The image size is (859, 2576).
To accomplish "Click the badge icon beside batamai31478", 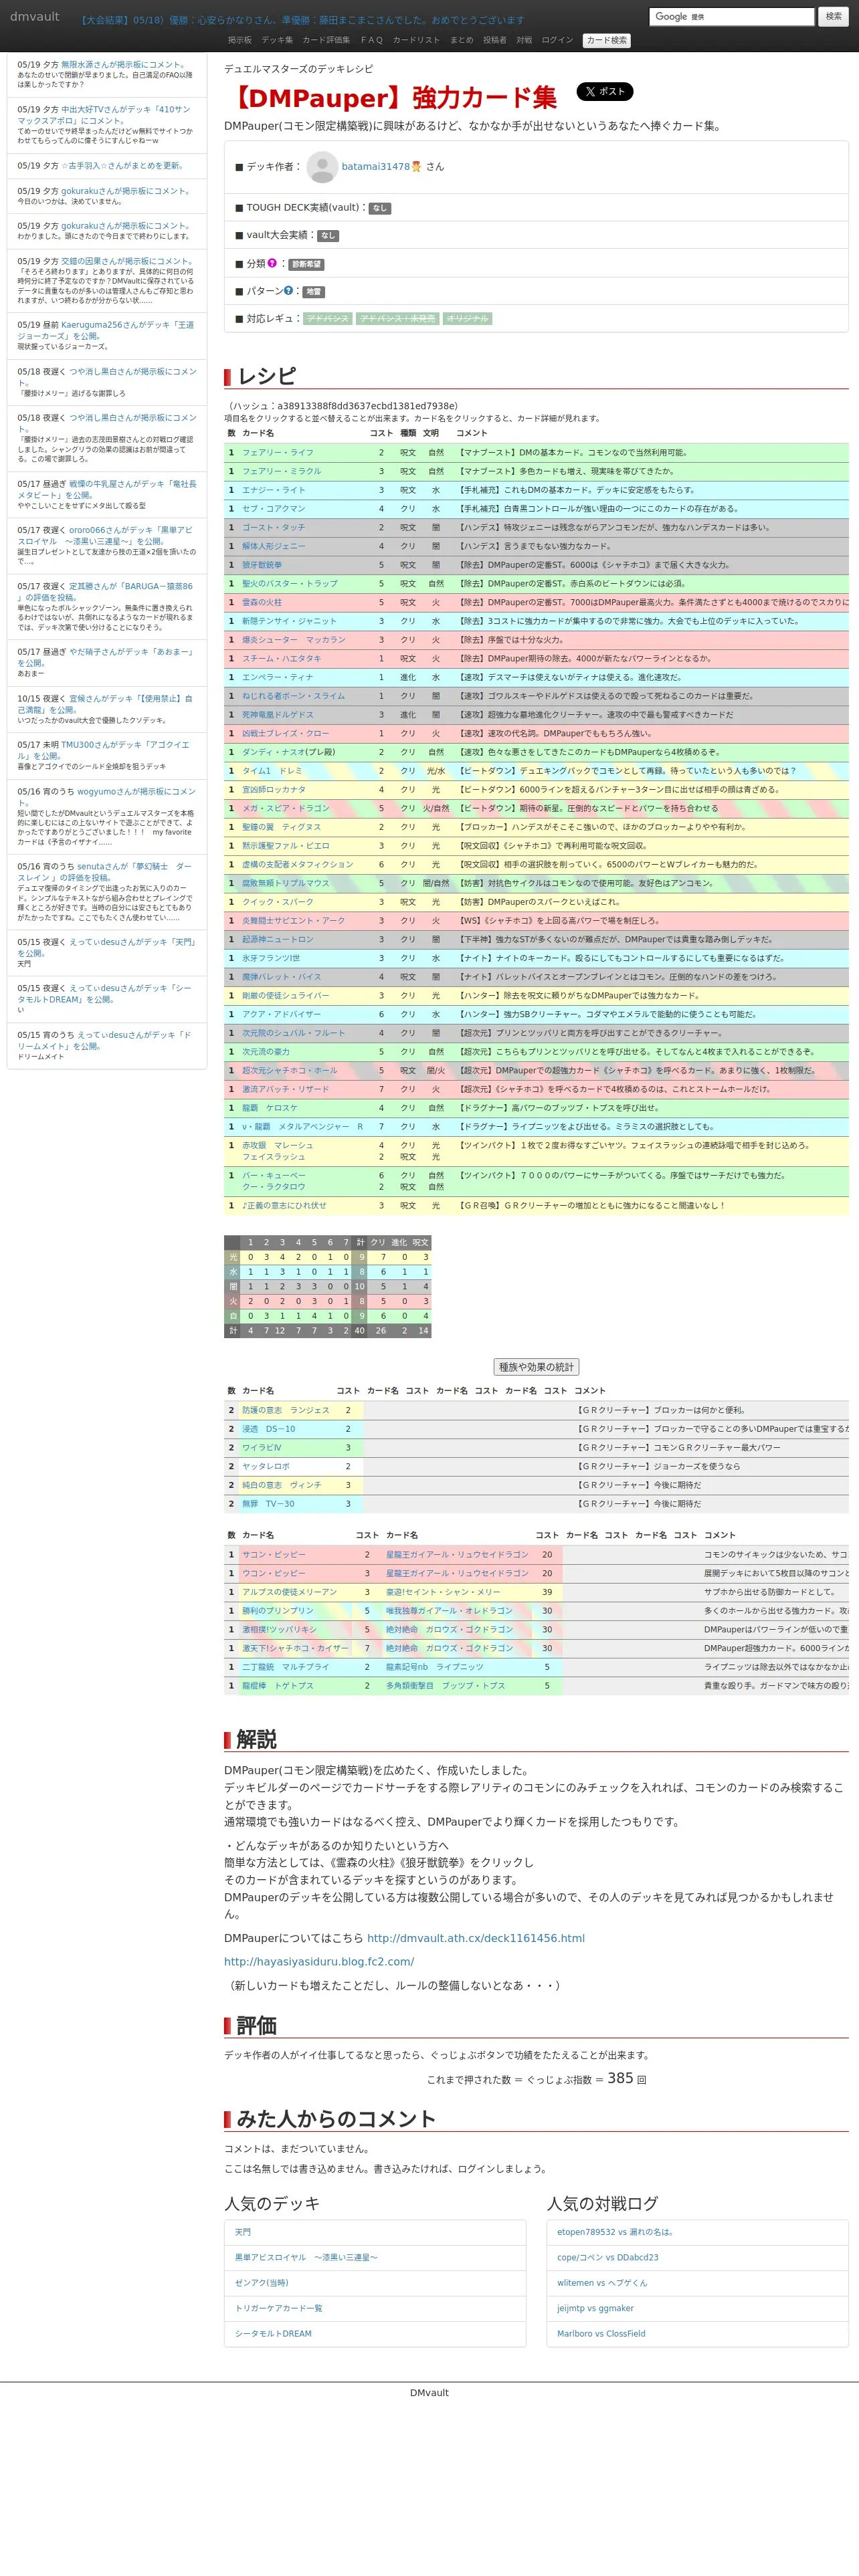I will [416, 166].
